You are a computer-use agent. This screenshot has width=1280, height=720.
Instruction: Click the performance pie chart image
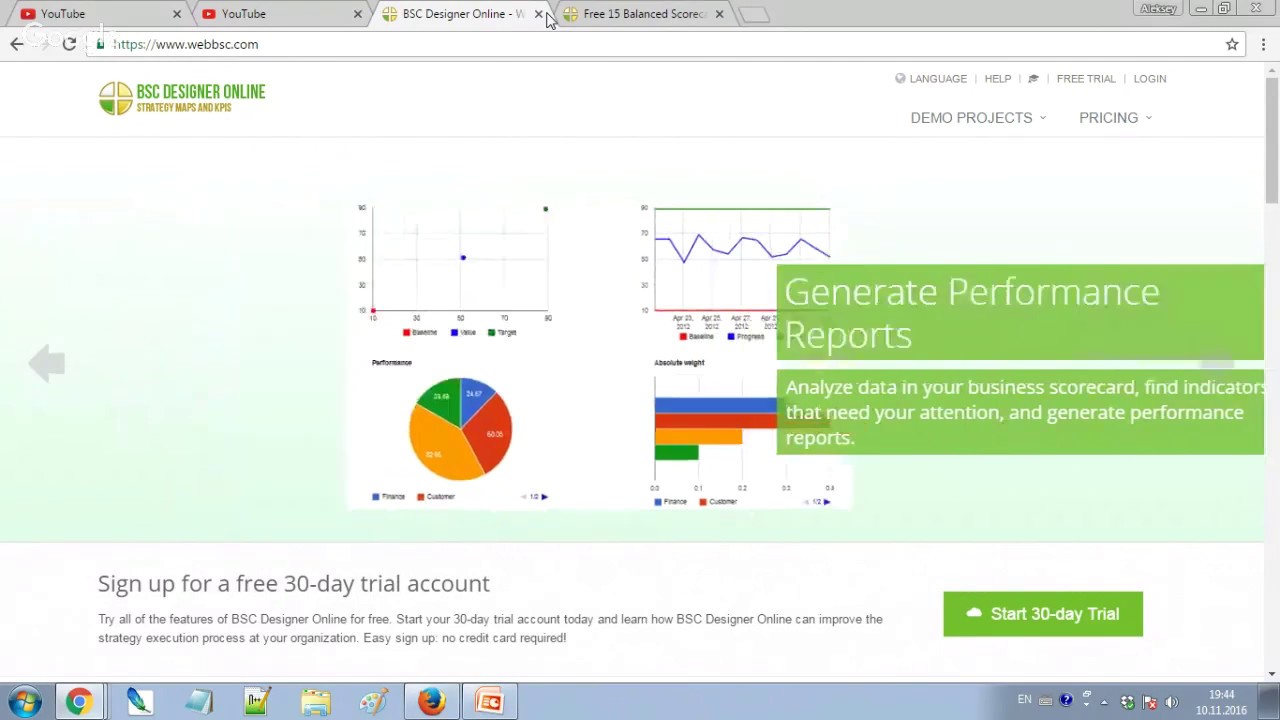pos(460,428)
